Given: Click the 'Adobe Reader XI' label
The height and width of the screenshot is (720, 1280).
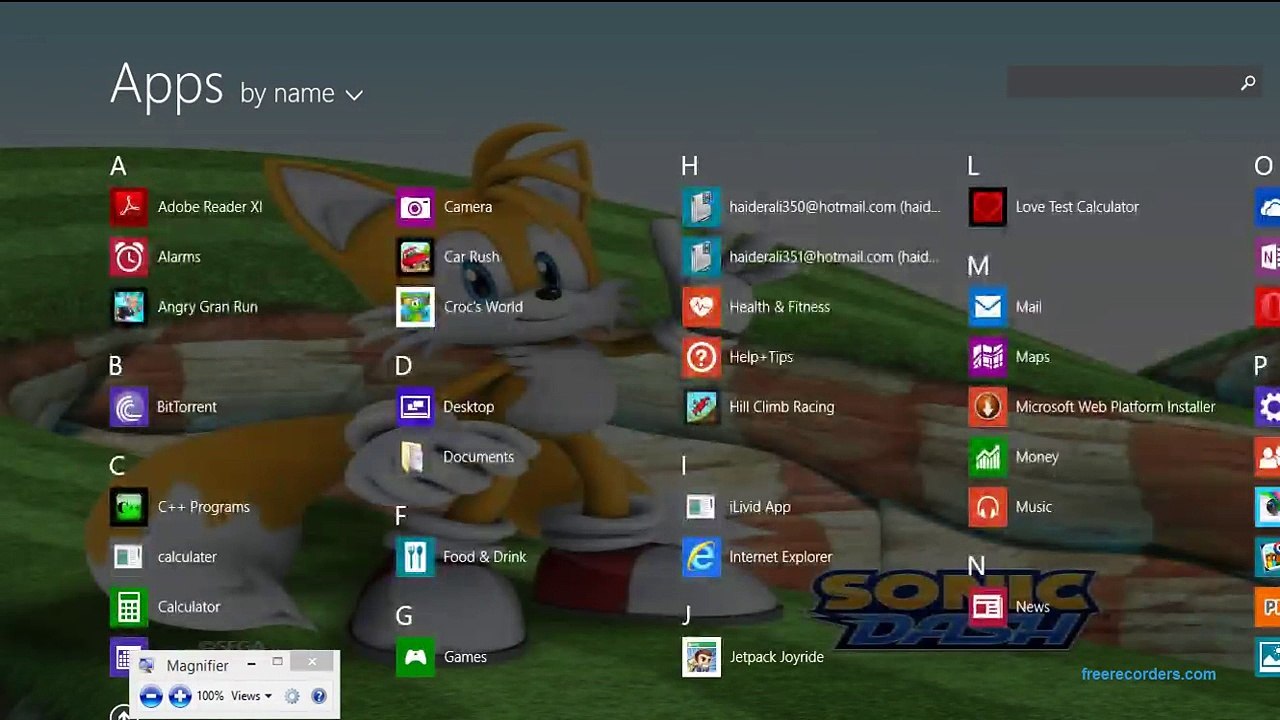Looking at the screenshot, I should click(x=210, y=207).
